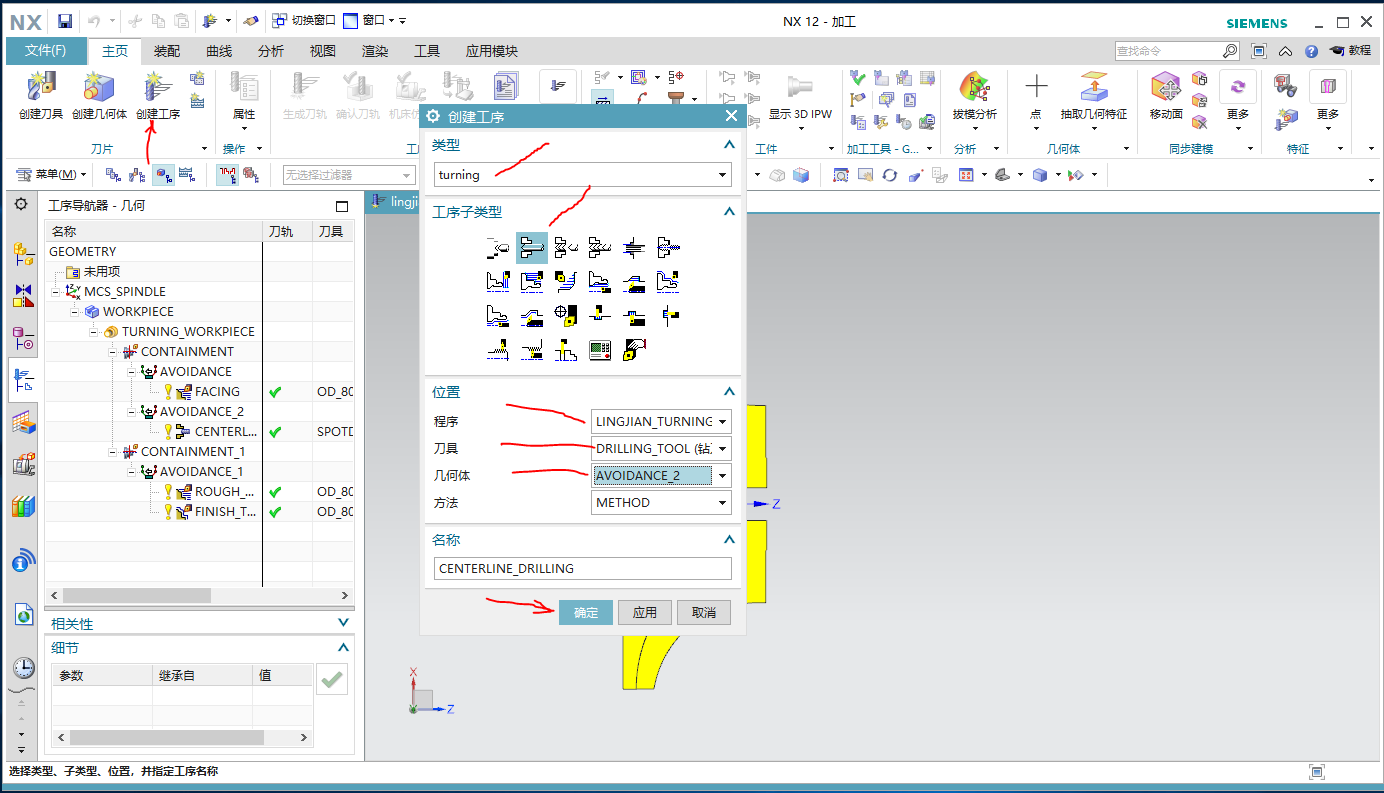Screen dimensions: 1384x793
Task: Select the Centerline Drilling subtype icon
Action: pos(532,248)
